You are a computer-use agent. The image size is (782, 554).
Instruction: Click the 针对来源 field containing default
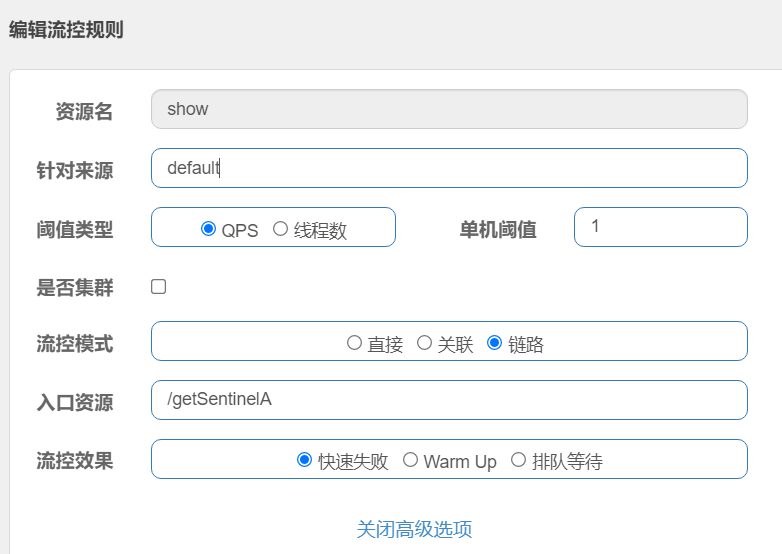449,168
